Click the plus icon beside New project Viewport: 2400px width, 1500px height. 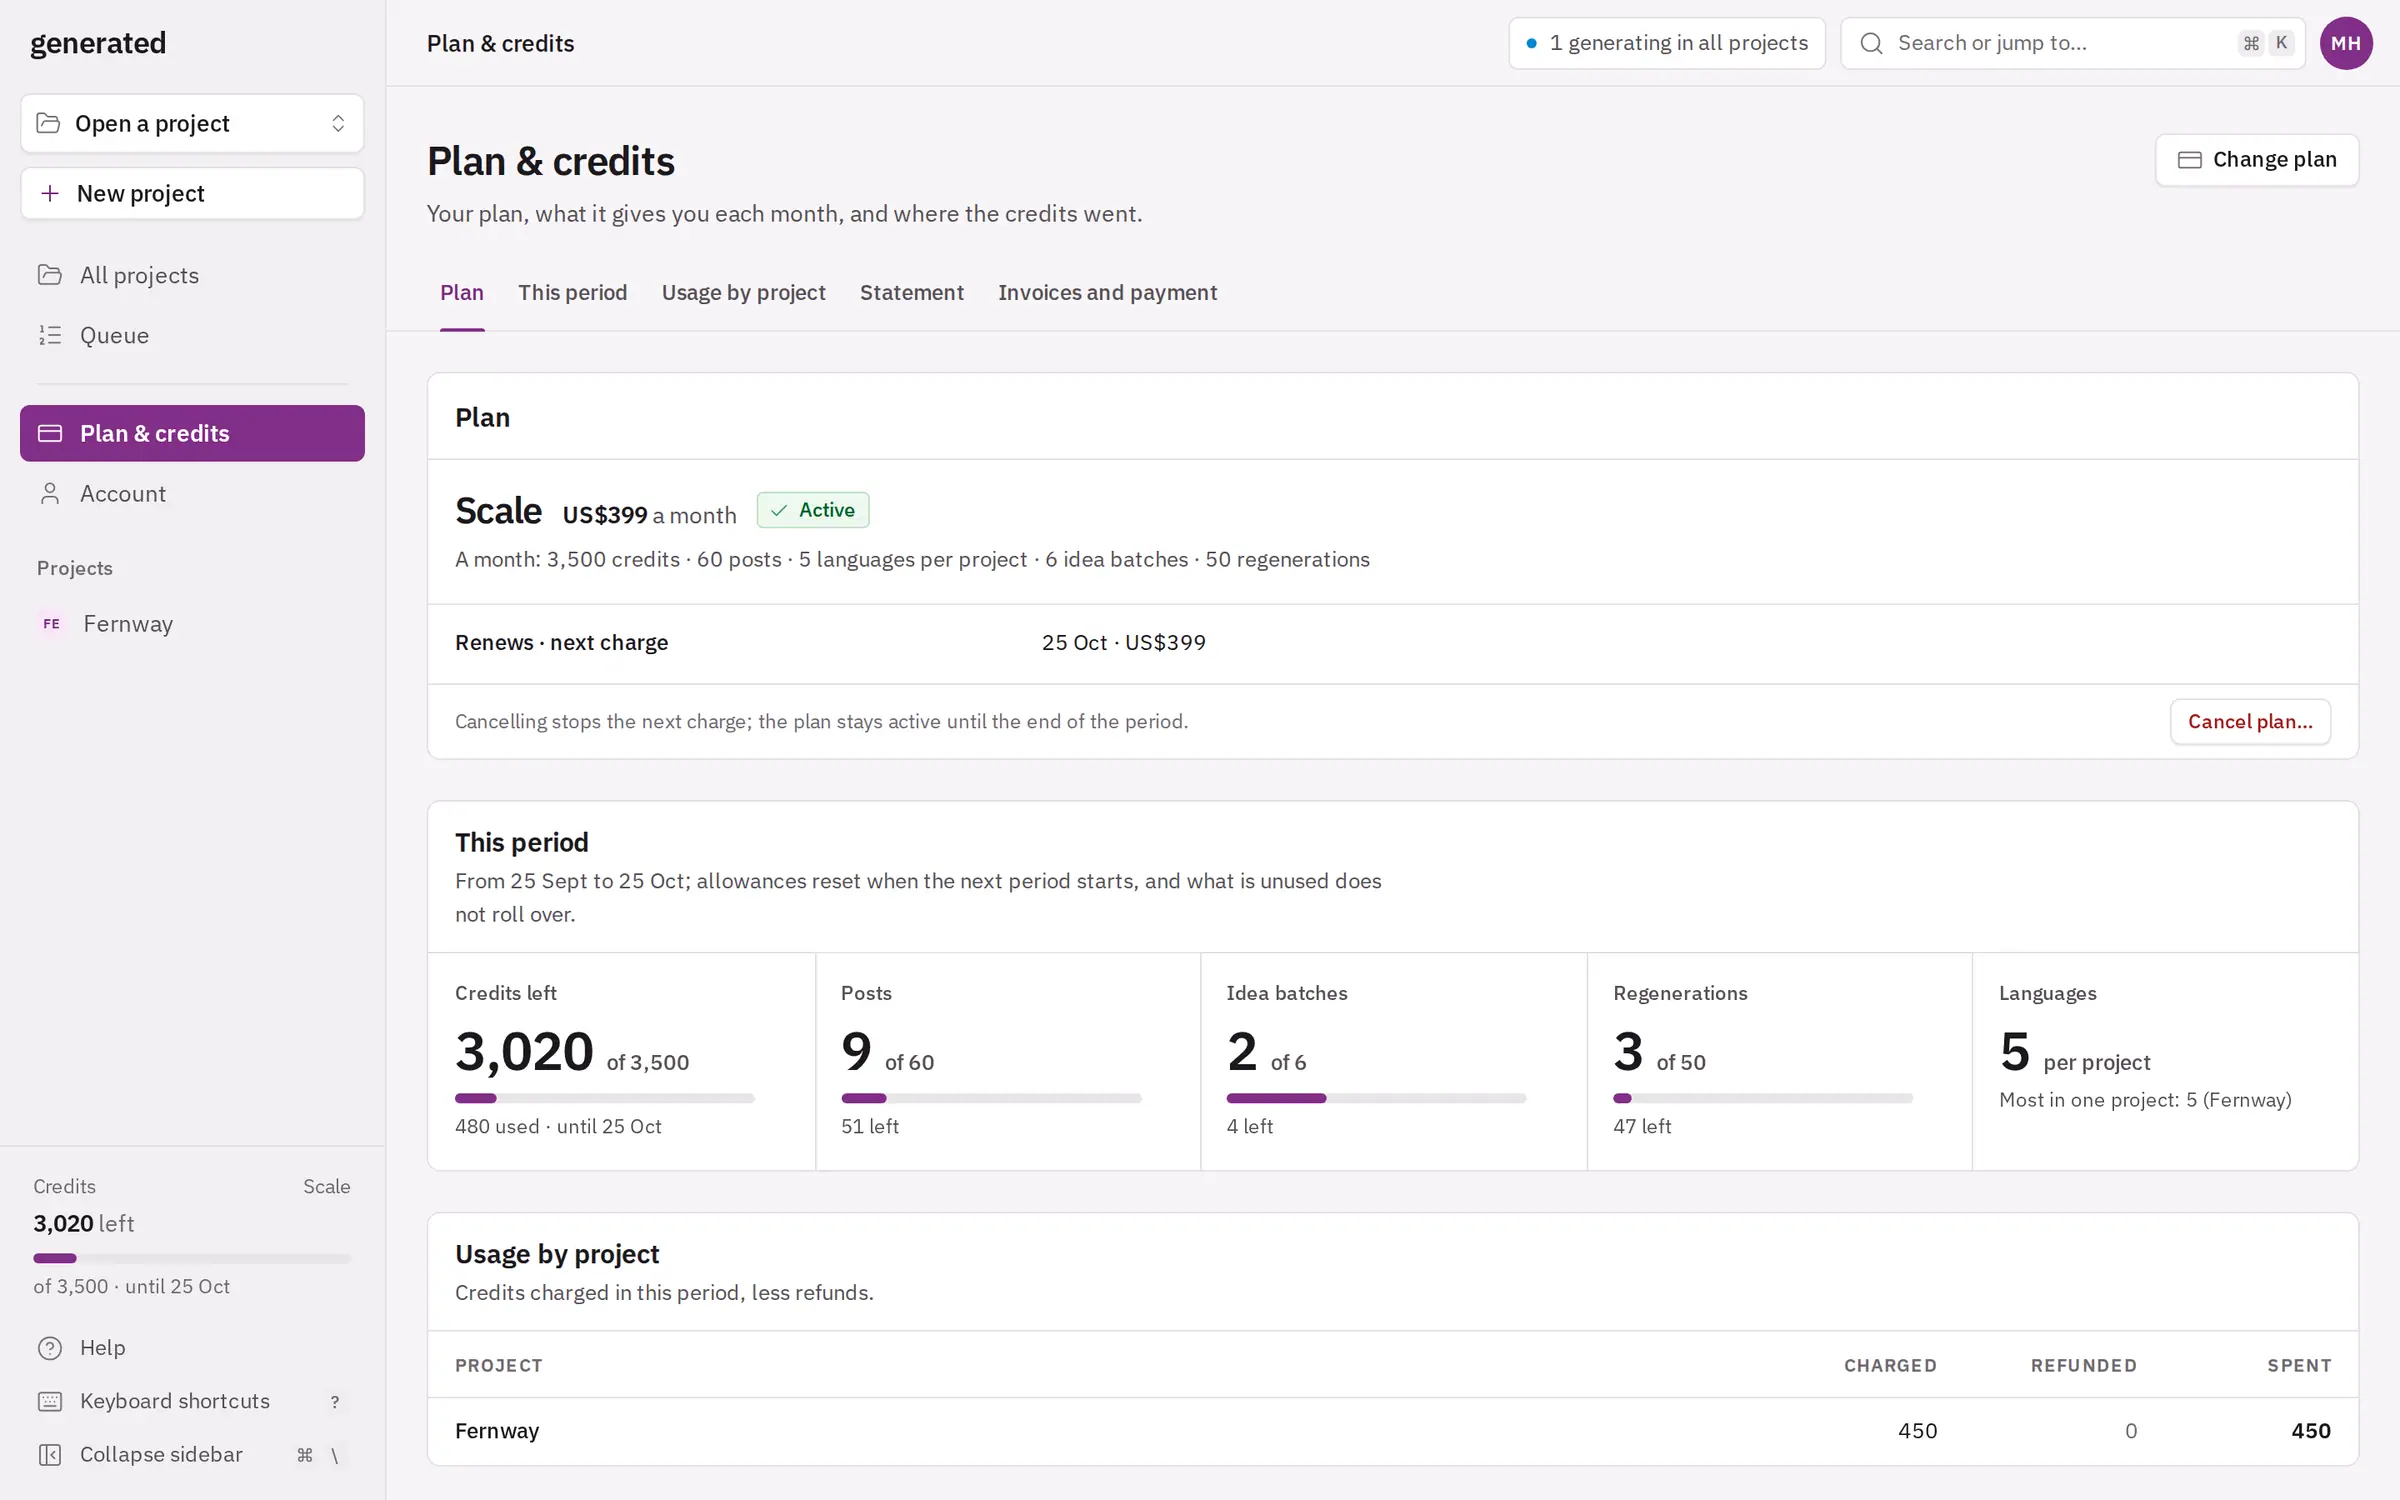pos(50,193)
